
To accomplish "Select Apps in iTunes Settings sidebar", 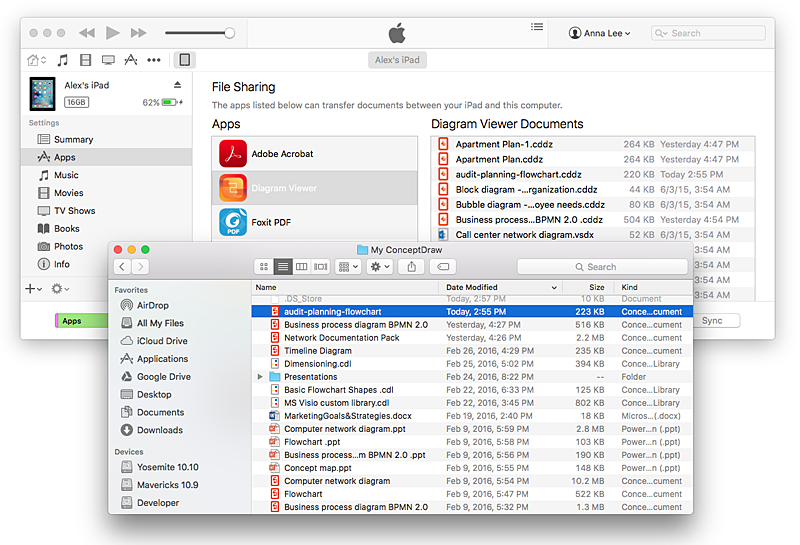I will pyautogui.click(x=107, y=157).
